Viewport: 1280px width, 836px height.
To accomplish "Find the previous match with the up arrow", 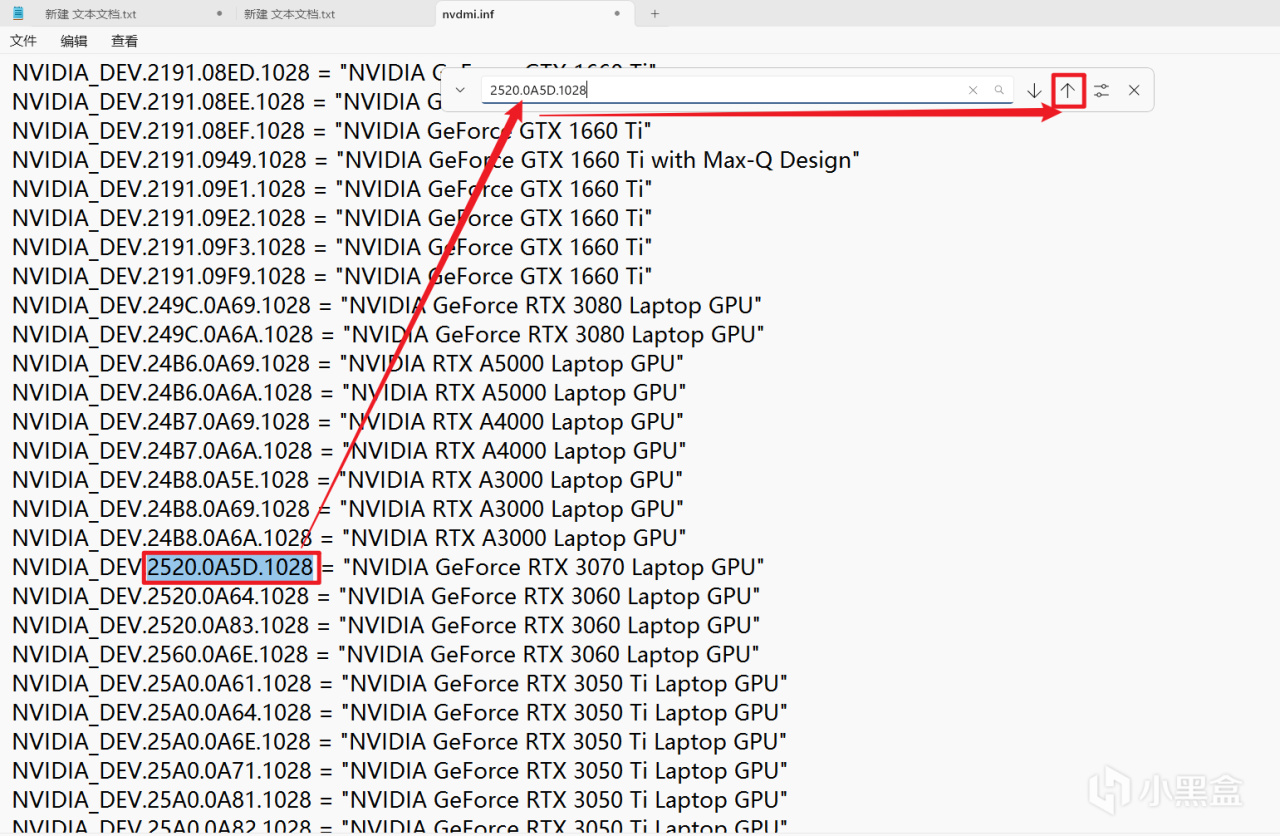I will coord(1068,90).
